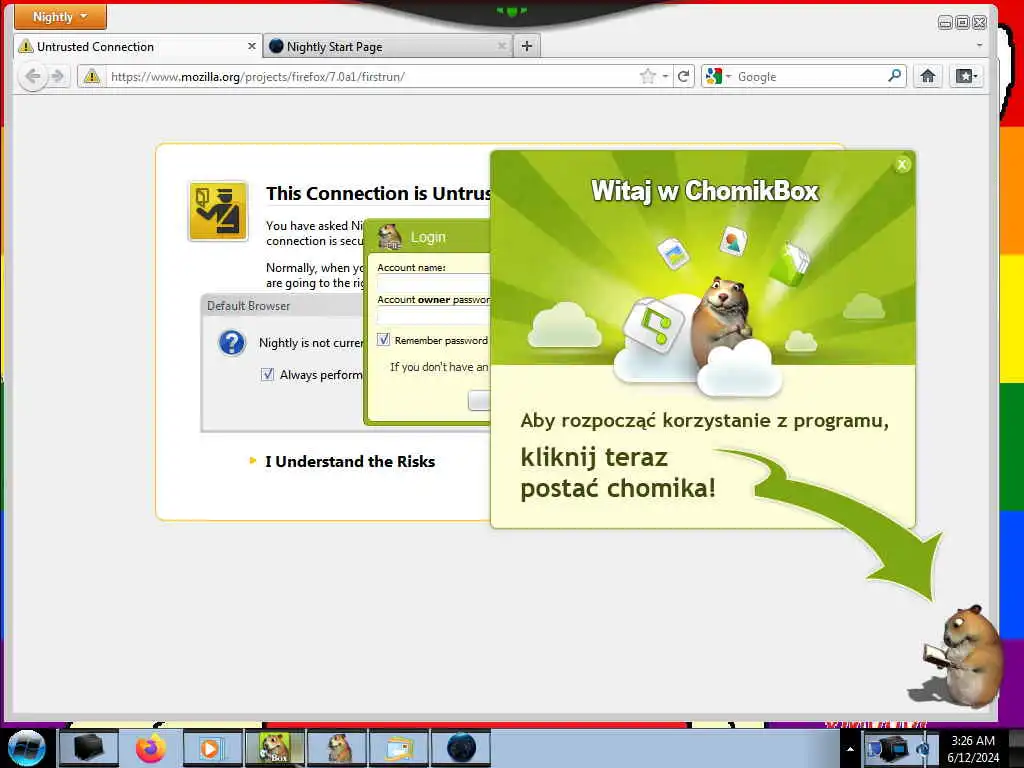
Task: Open Firefox from the taskbar
Action: coord(151,748)
